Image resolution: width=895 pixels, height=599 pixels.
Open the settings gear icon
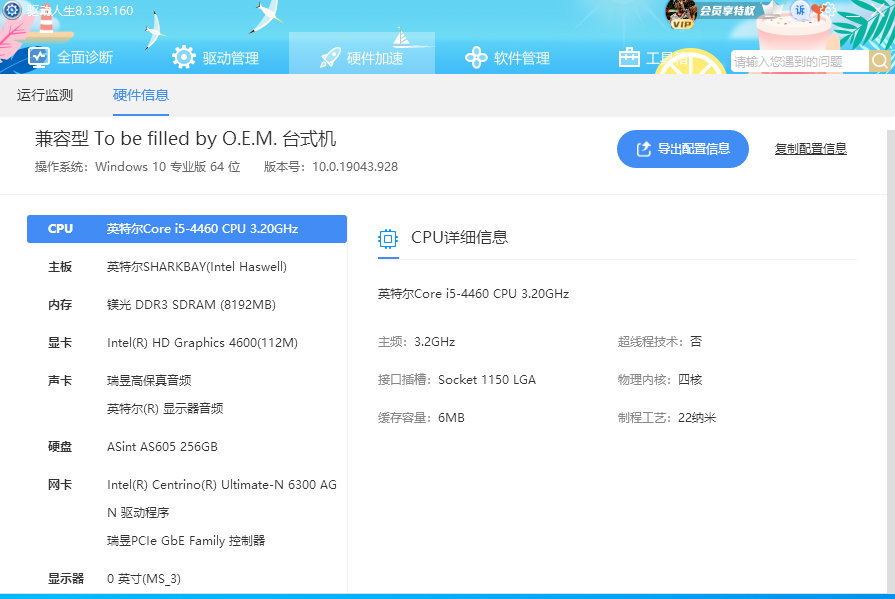click(828, 10)
